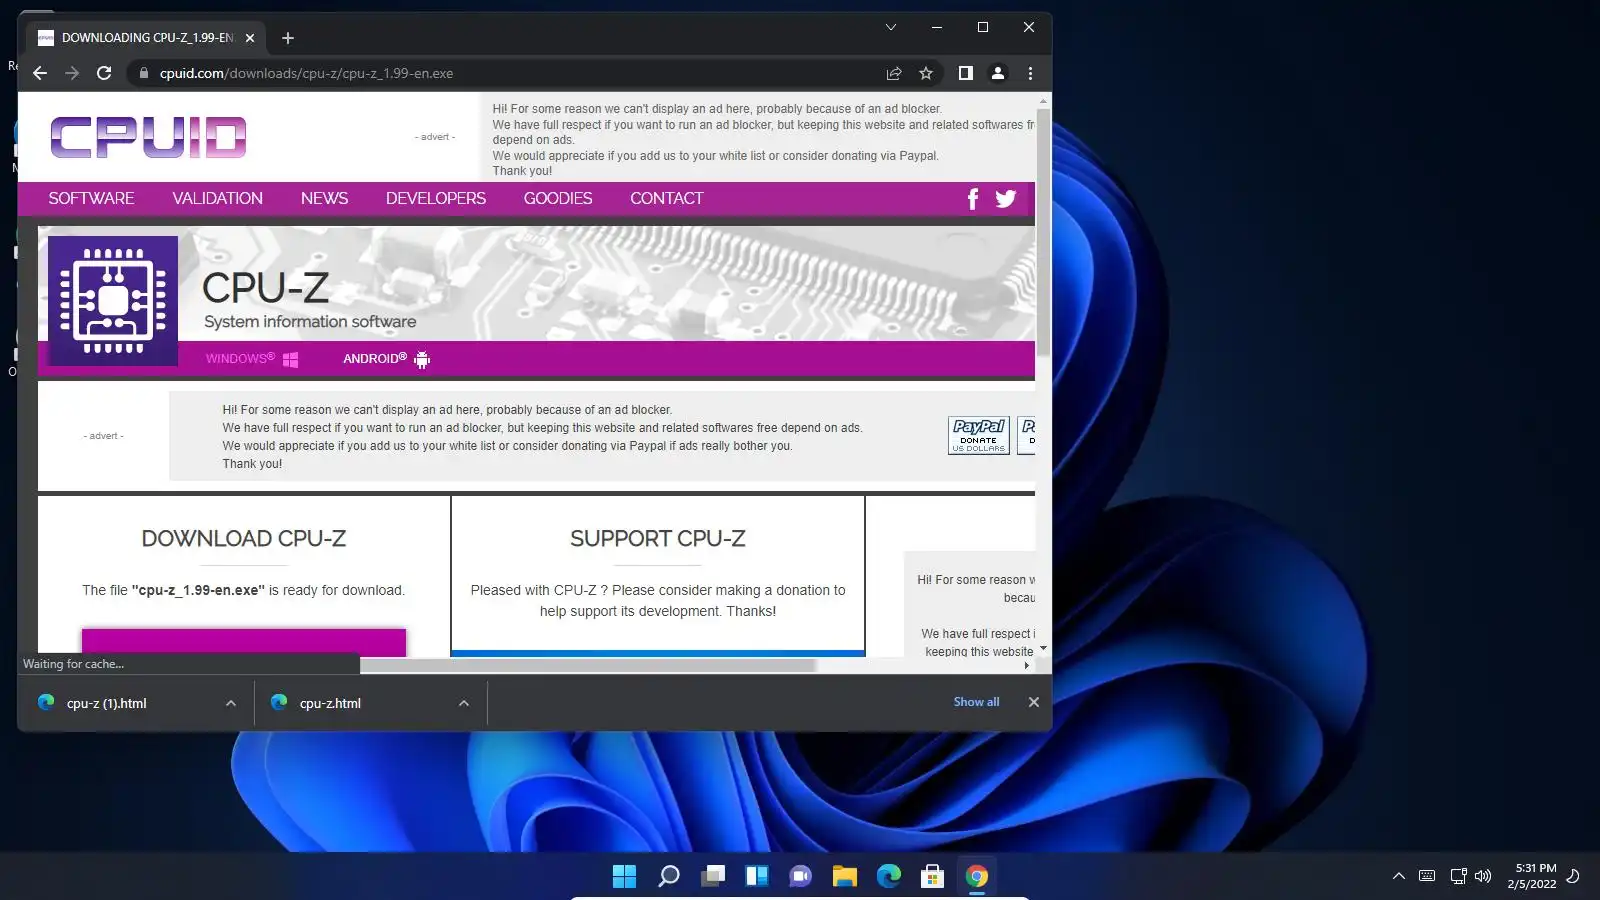Open CPUID Twitter page icon
Image resolution: width=1600 pixels, height=900 pixels.
1006,198
